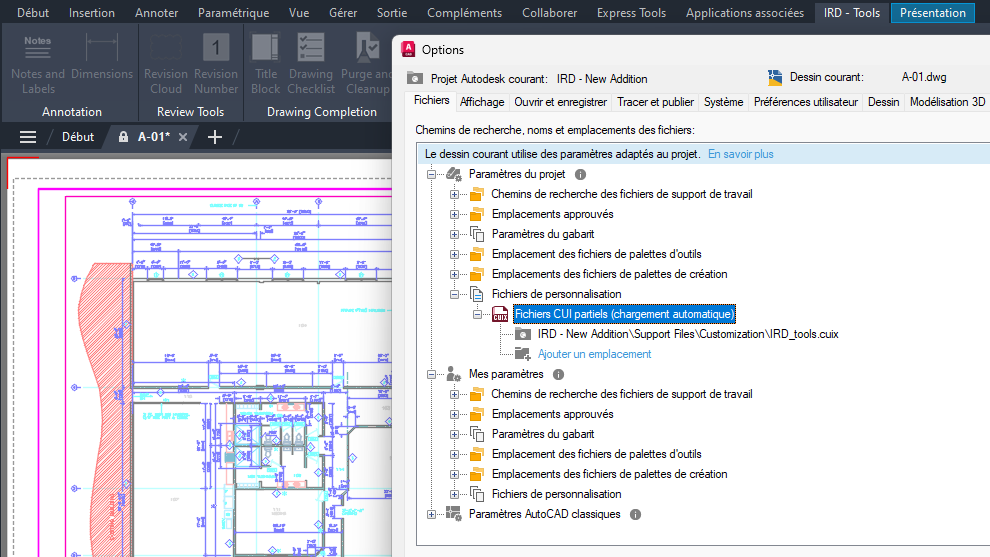Open the Paramétrique ribbon tab
990x557 pixels.
point(234,13)
